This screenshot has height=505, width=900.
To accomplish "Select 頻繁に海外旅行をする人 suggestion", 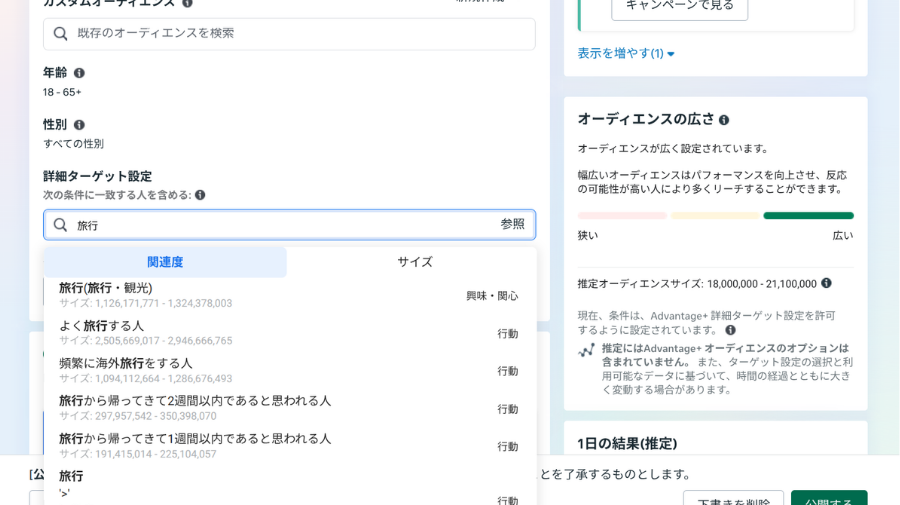I will pyautogui.click(x=290, y=371).
